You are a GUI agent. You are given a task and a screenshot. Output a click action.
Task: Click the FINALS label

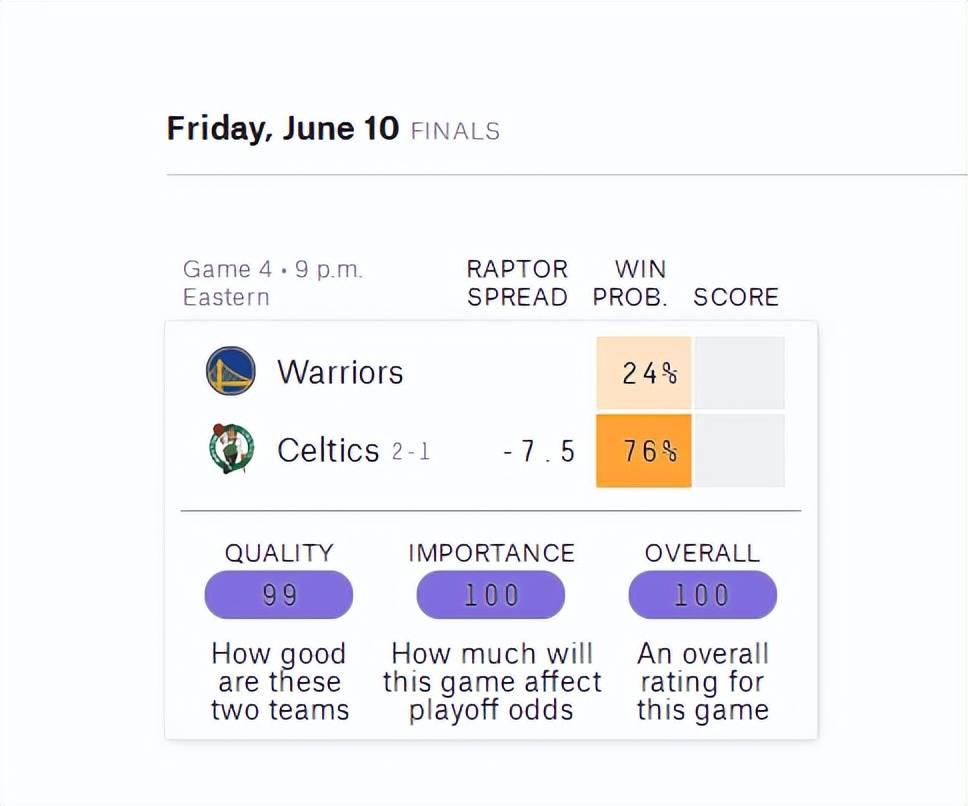(x=456, y=131)
